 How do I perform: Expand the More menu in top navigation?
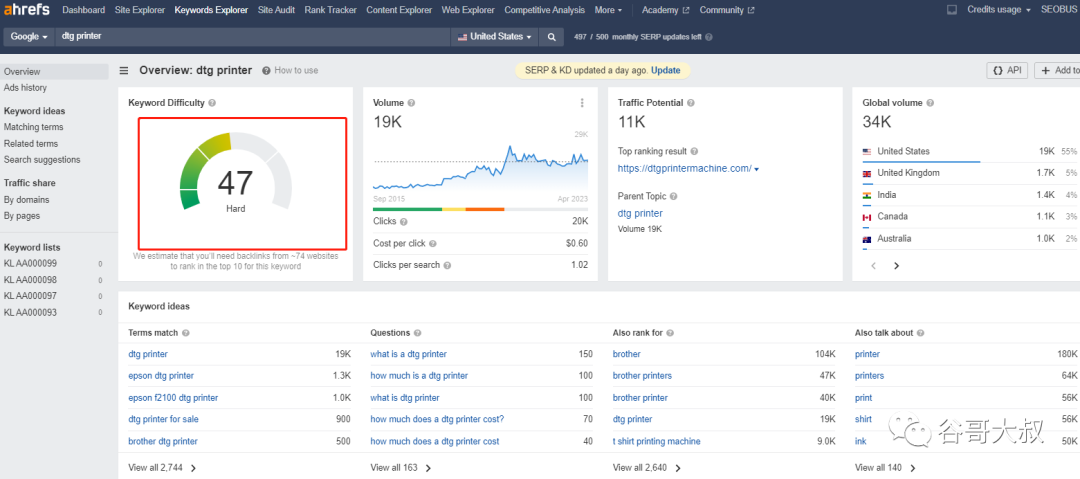tap(607, 10)
